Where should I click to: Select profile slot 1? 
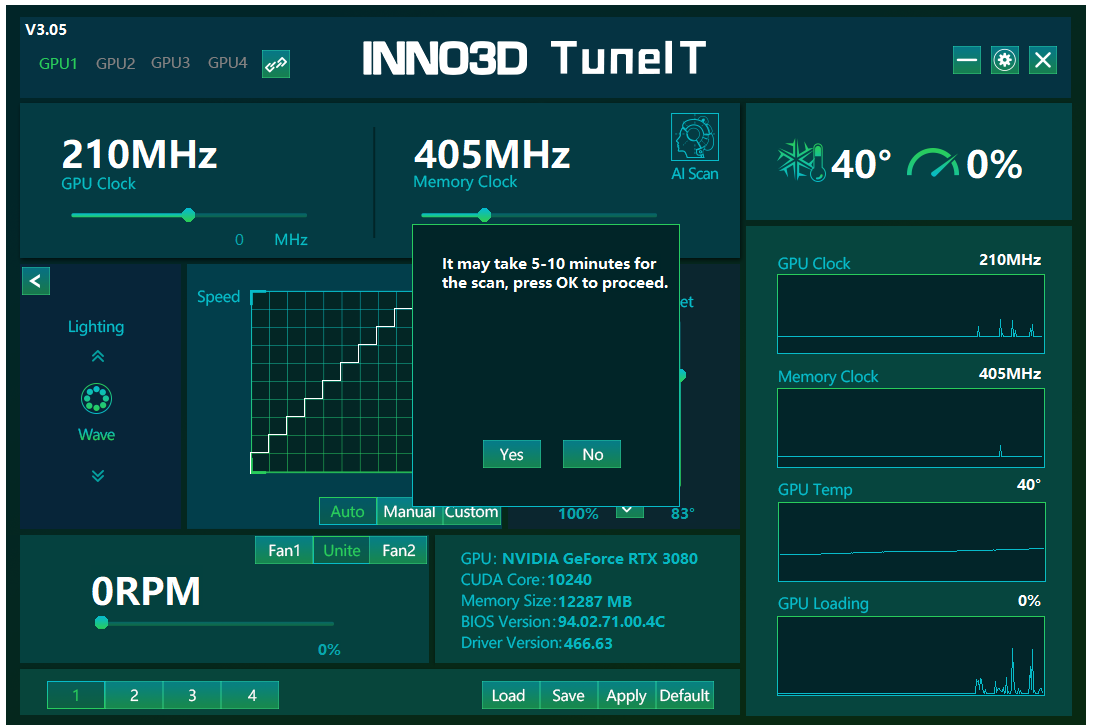(x=76, y=695)
